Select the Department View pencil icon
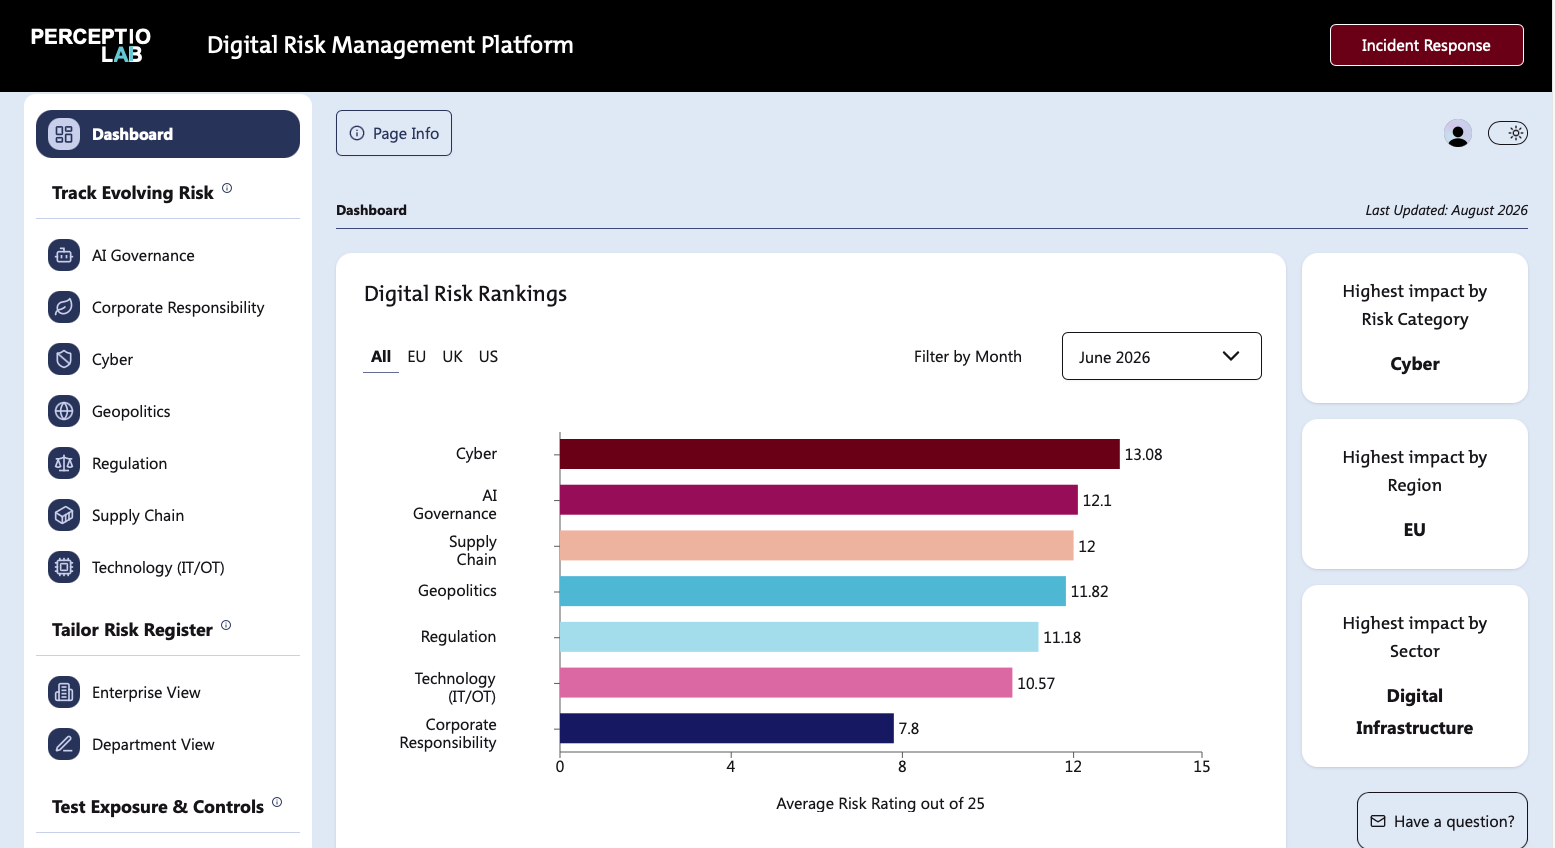 click(x=64, y=744)
